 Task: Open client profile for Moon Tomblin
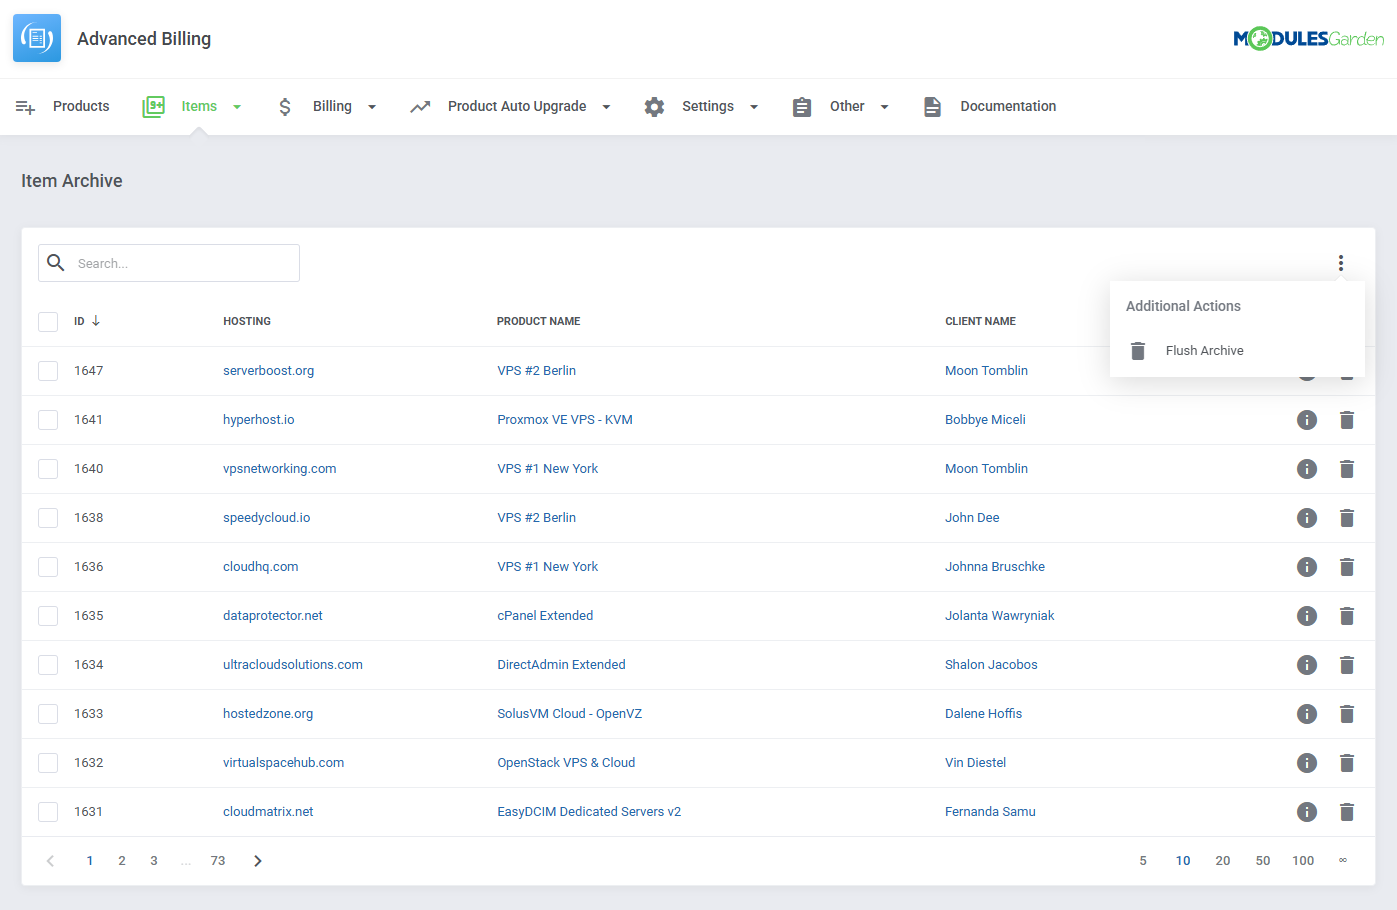tap(986, 370)
